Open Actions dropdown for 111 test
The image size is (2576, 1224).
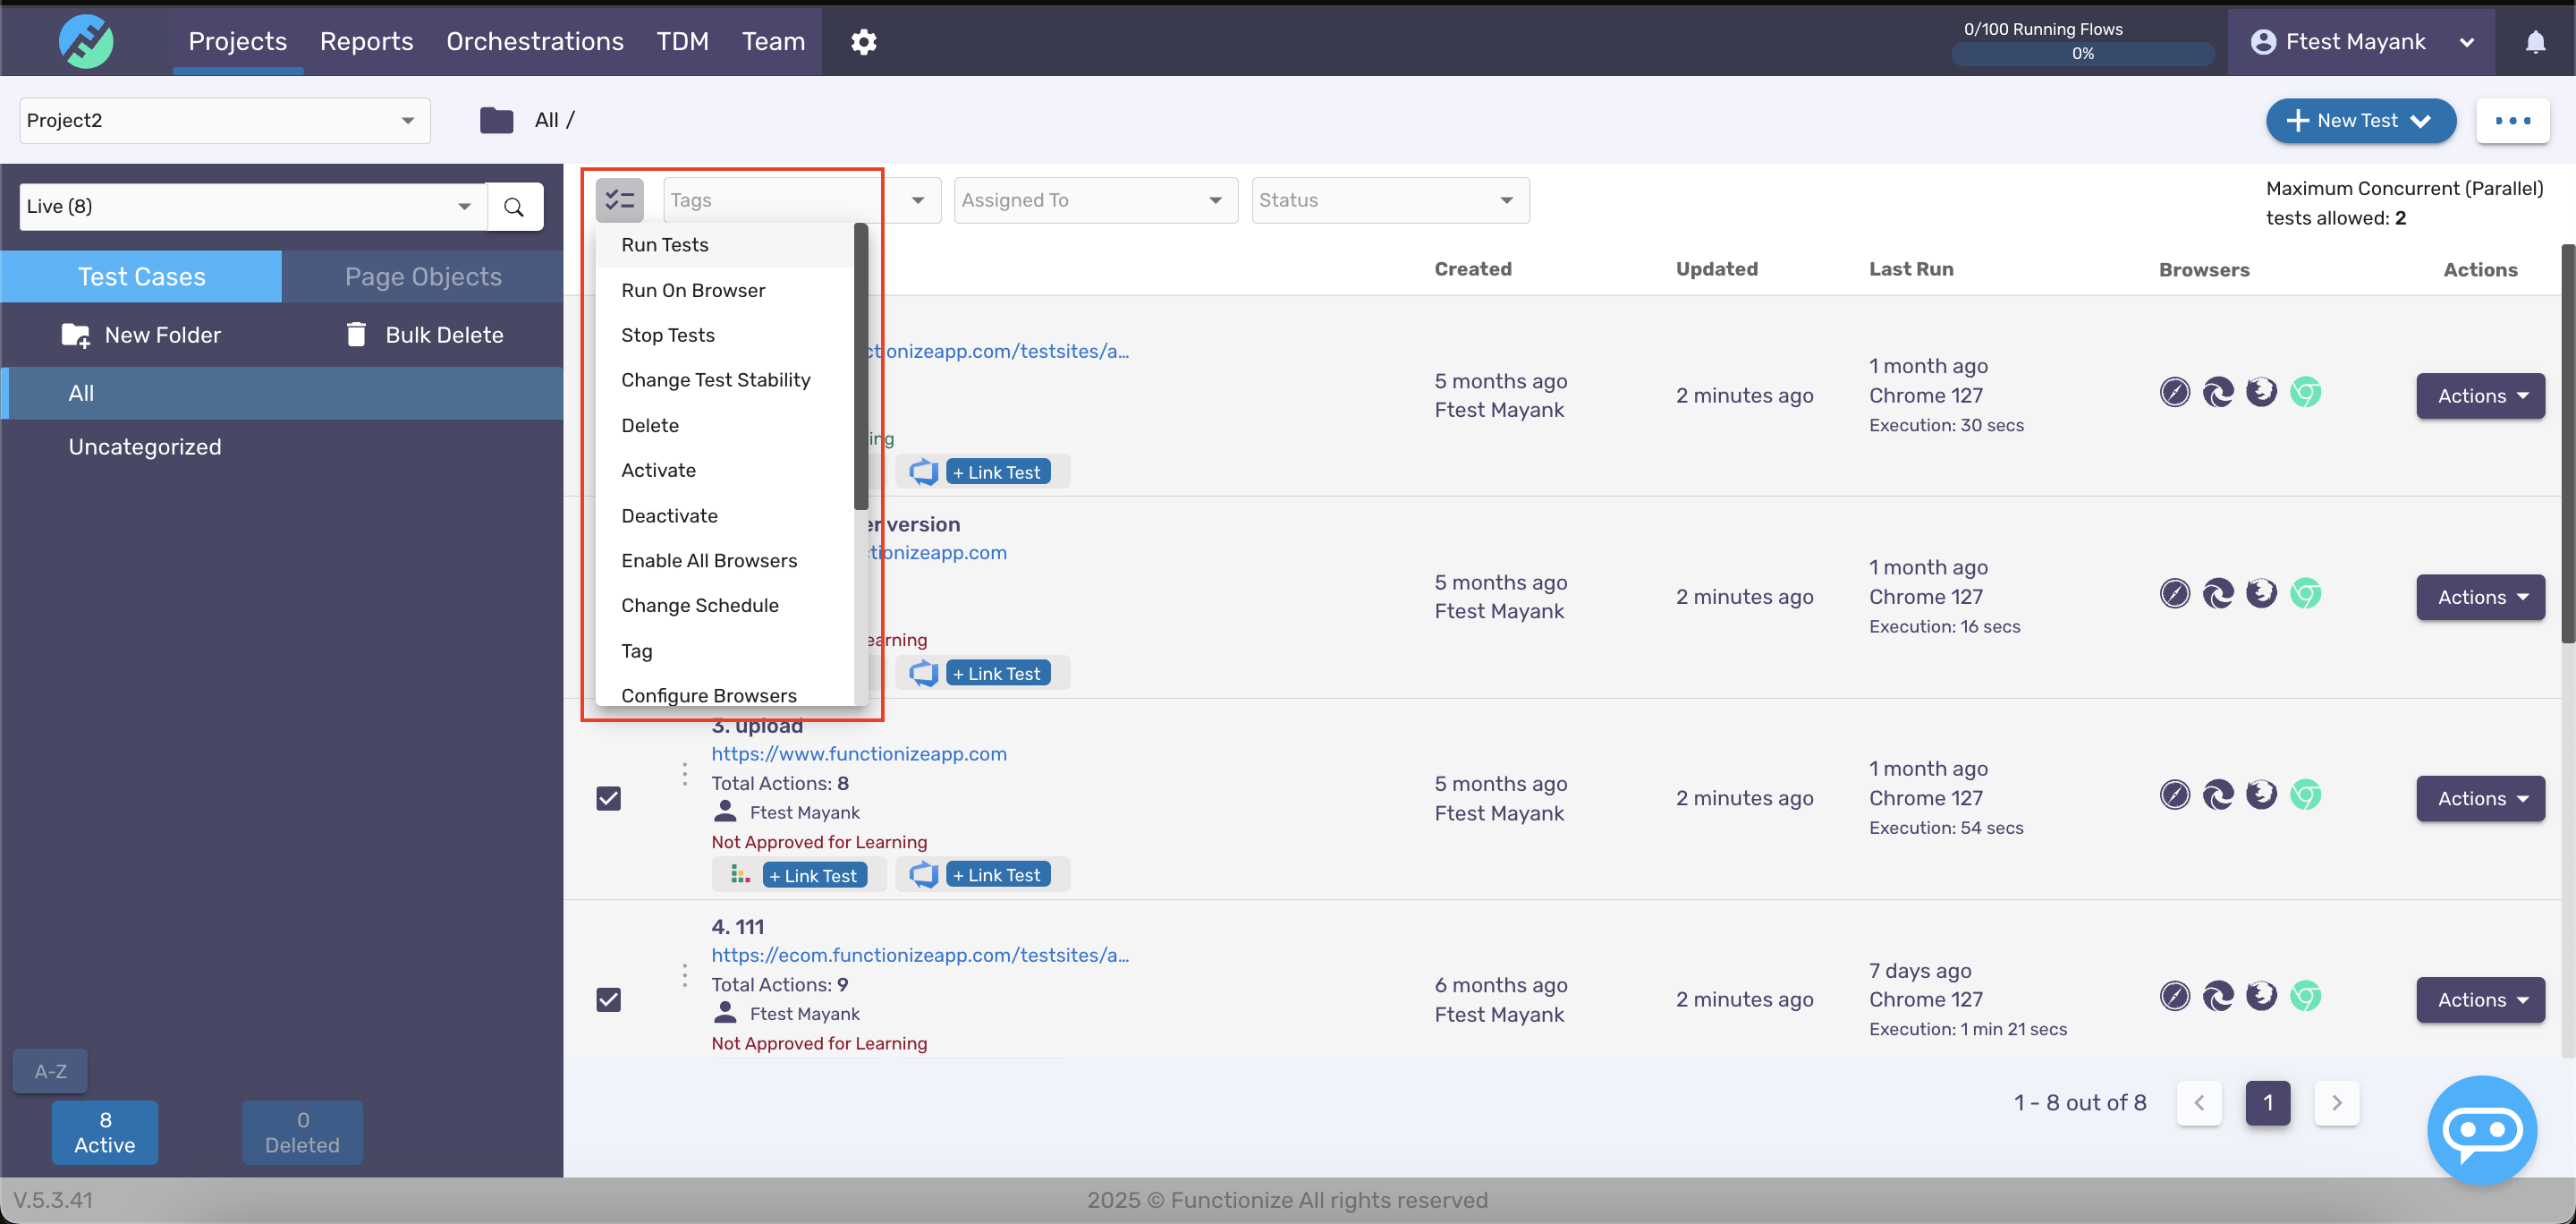[2480, 1000]
